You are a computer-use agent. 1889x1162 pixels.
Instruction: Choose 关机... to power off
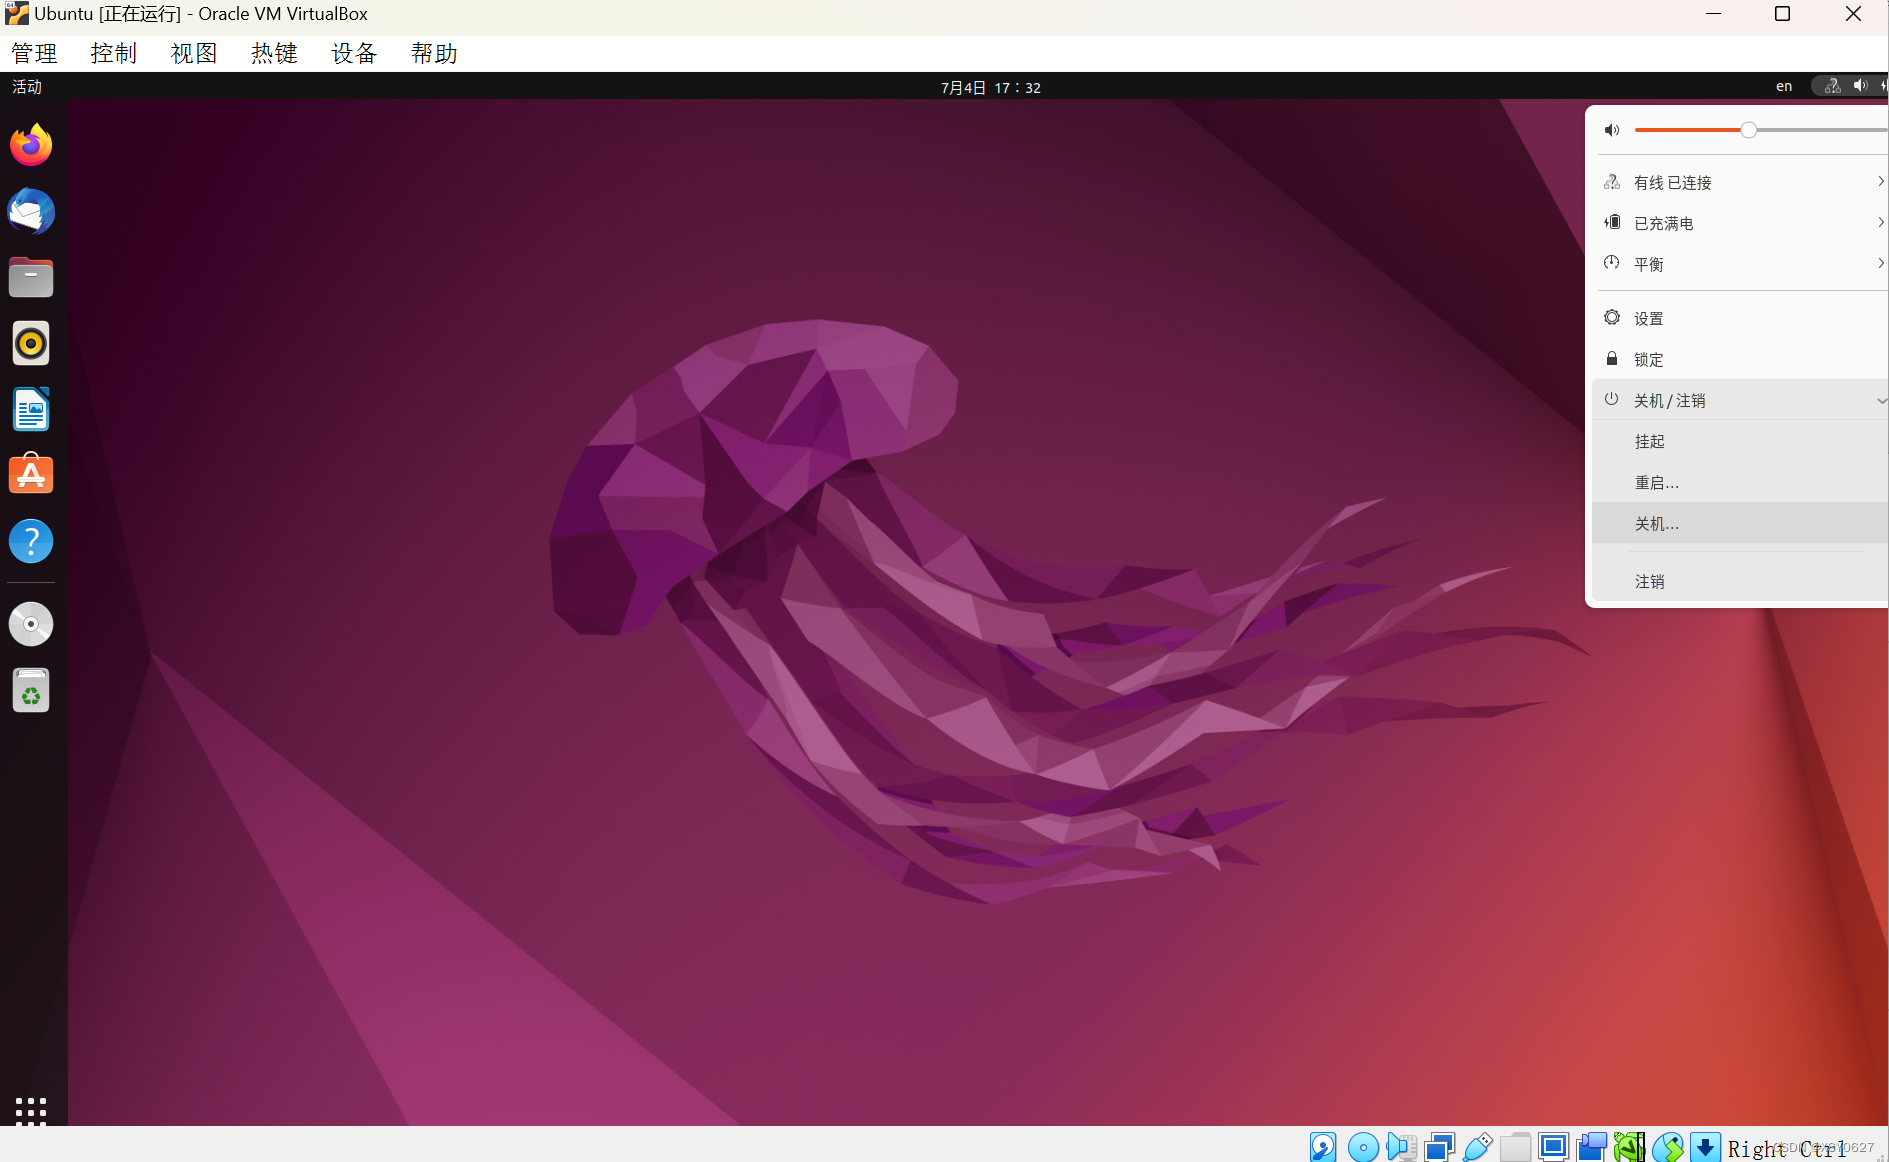point(1740,523)
